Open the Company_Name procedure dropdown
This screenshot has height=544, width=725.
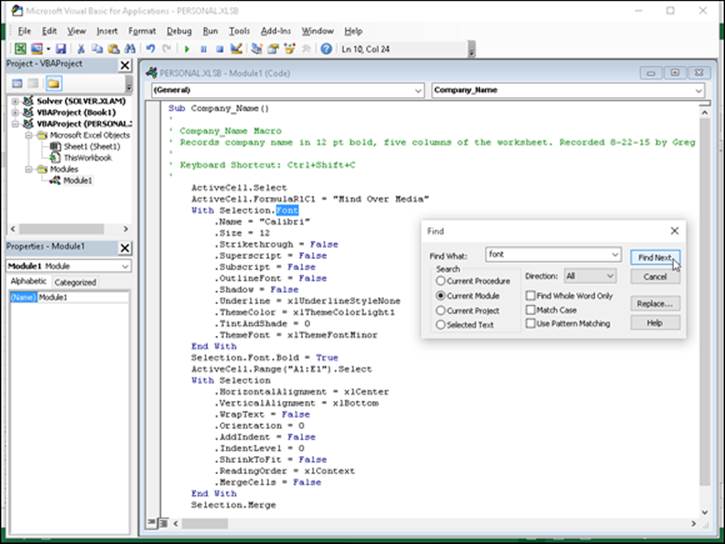coord(699,90)
